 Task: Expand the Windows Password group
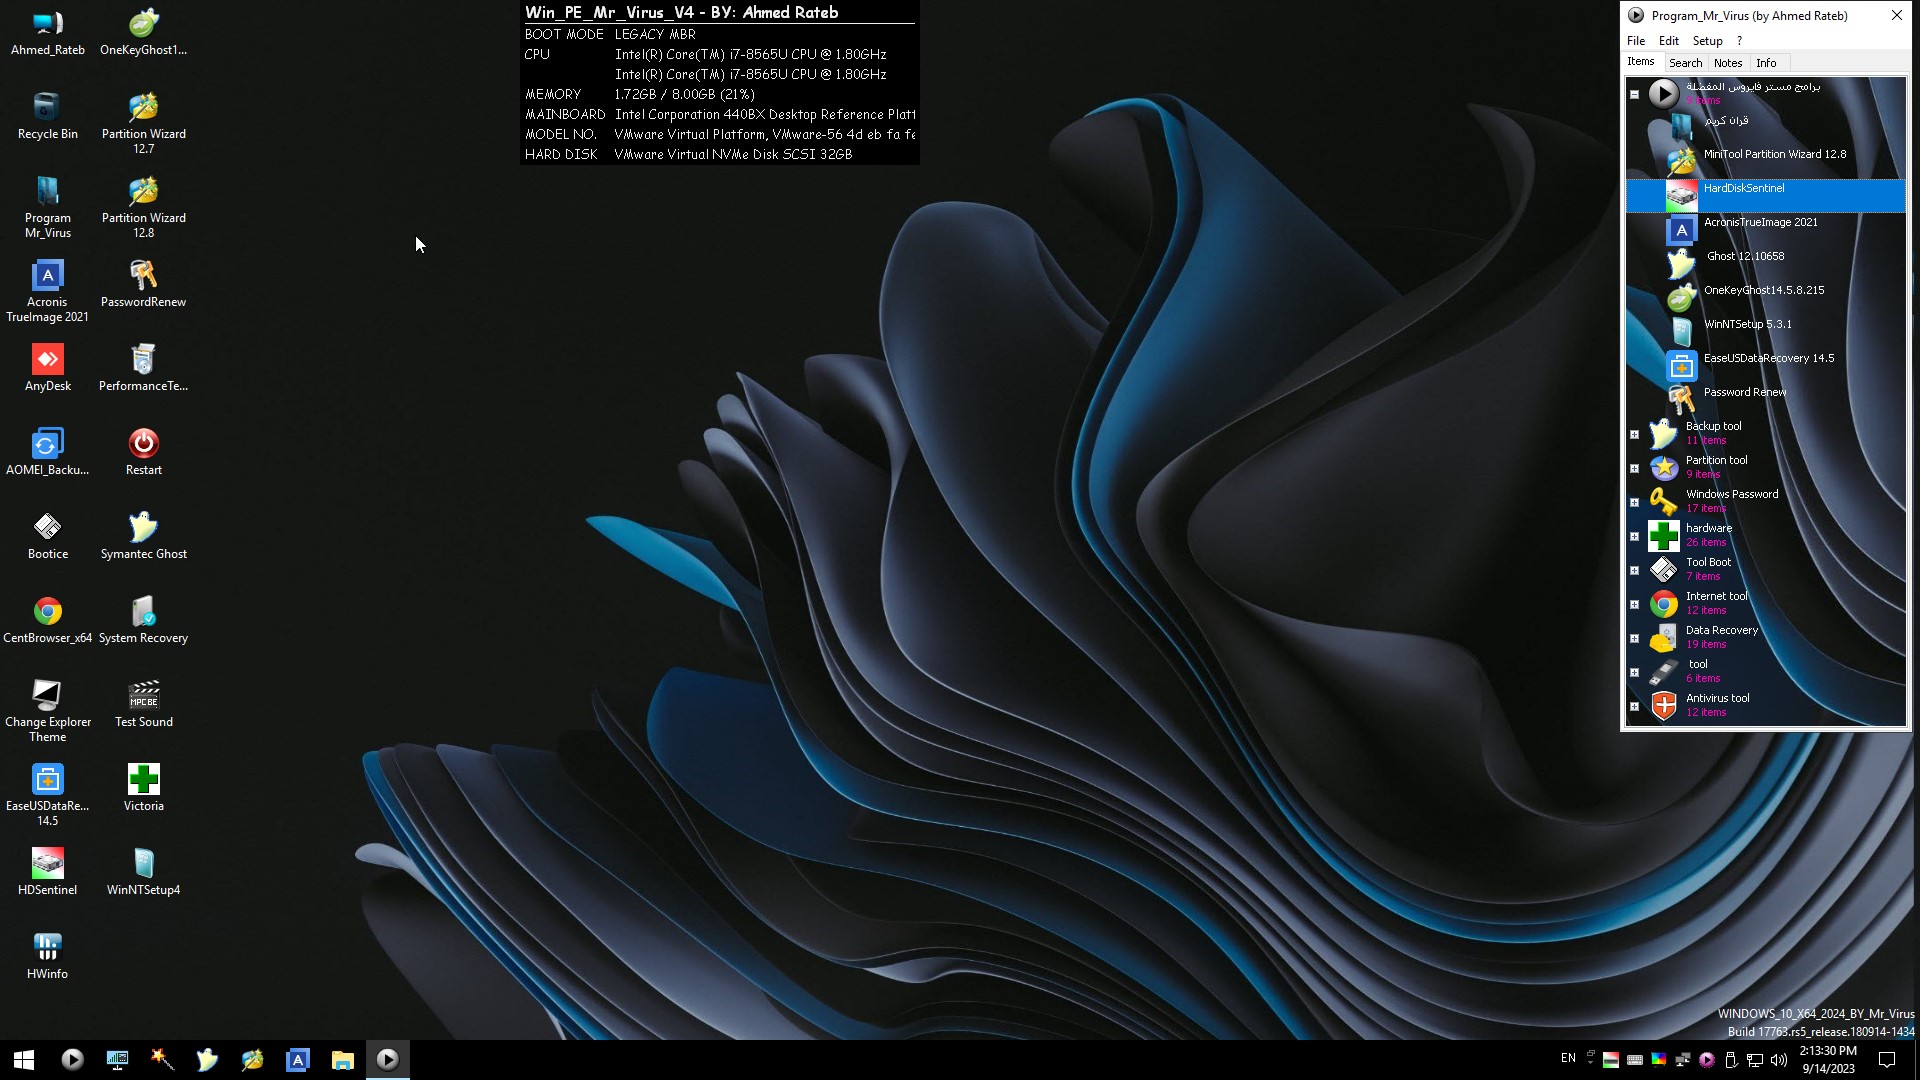(1635, 503)
